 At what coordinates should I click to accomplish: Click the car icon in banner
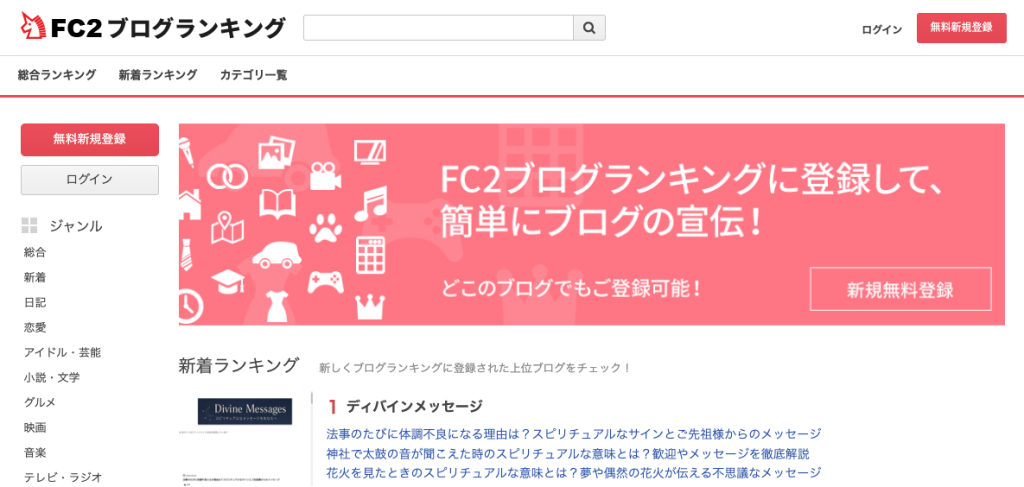coord(277,255)
